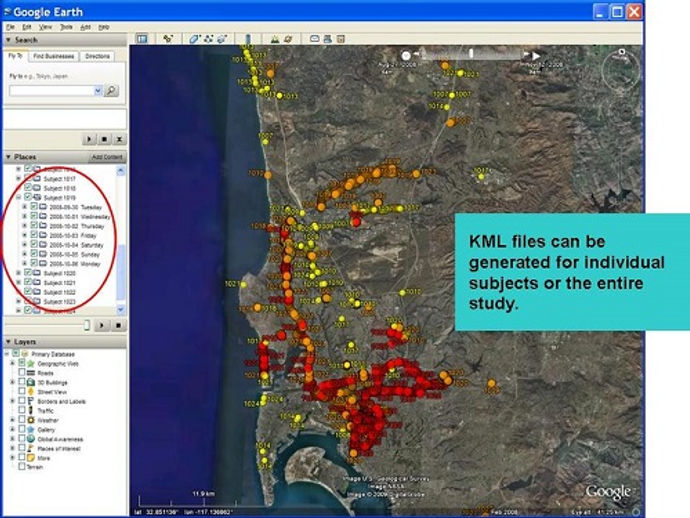This screenshot has width=690, height=518.
Task: Collapse the Subject 1019 tree node
Action: tap(18, 197)
